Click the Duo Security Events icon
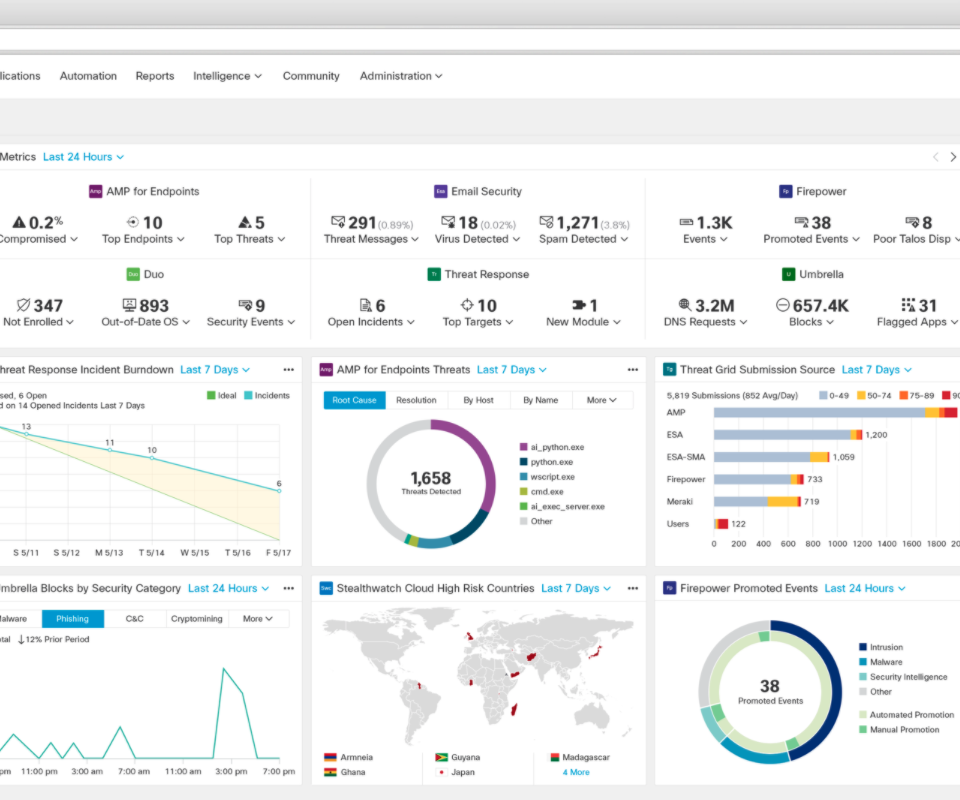Screen dimensions: 960x800 [245, 305]
